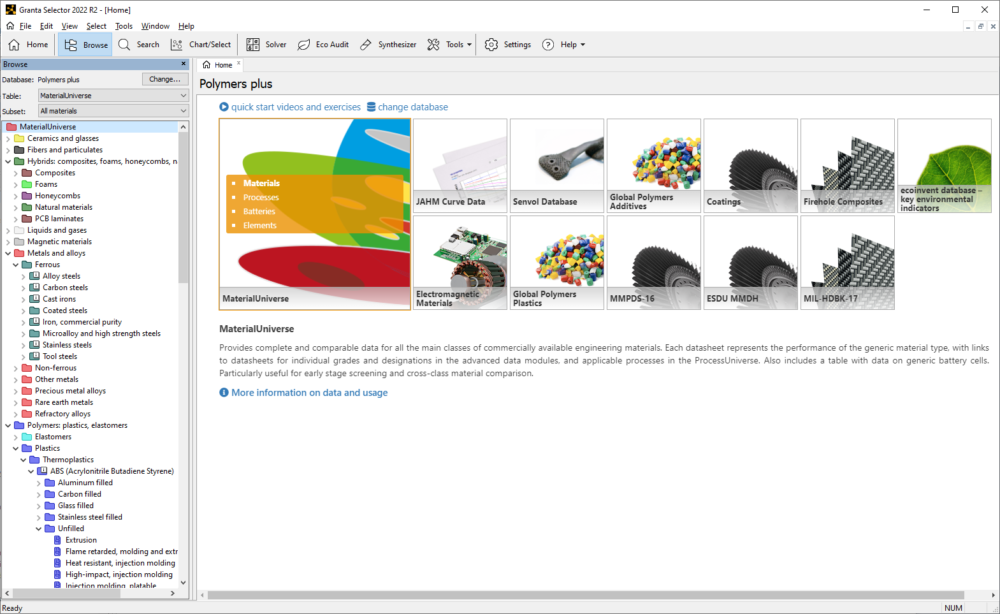
Task: Open the Home toolbar button
Action: coord(28,45)
